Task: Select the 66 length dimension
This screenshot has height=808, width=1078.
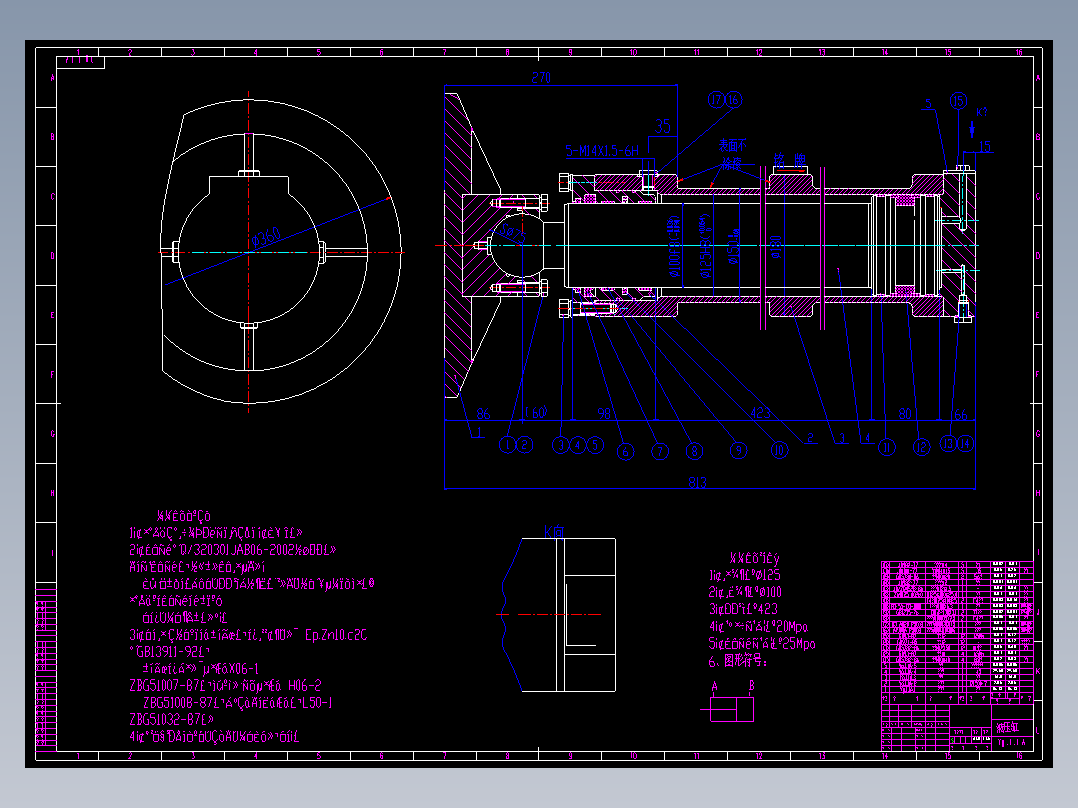Action: (960, 414)
